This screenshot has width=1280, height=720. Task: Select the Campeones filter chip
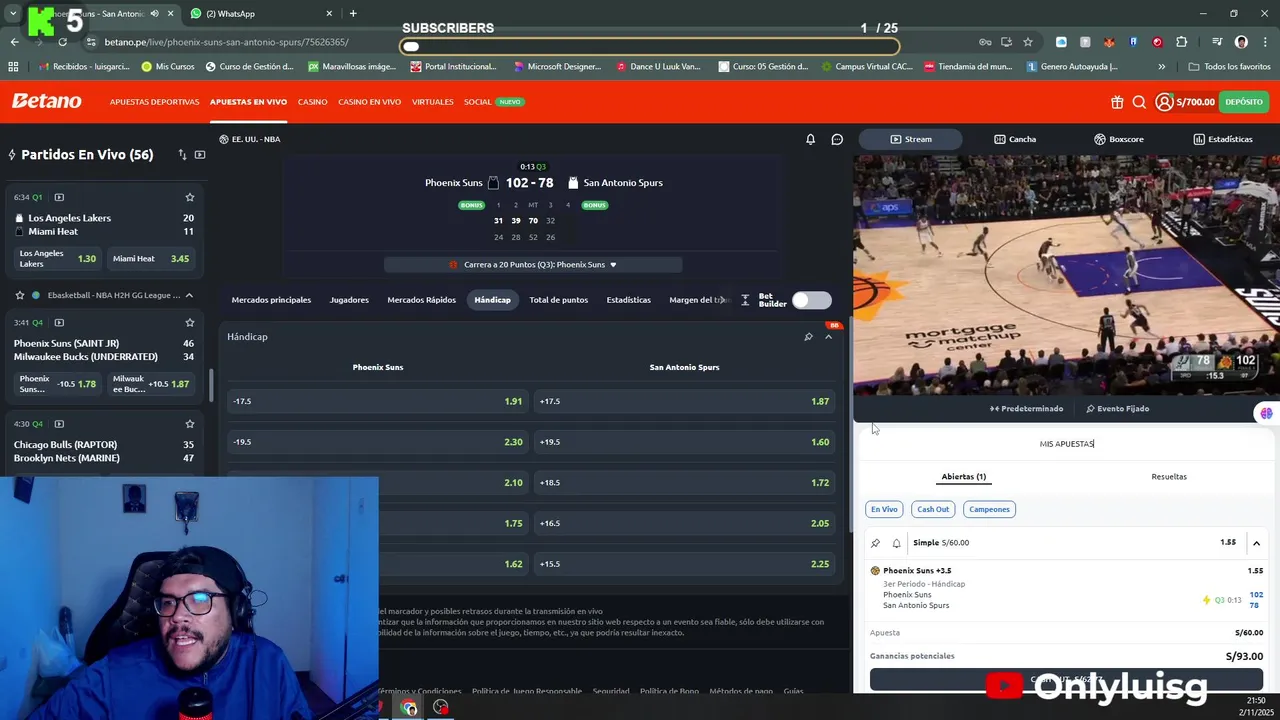pyautogui.click(x=989, y=509)
